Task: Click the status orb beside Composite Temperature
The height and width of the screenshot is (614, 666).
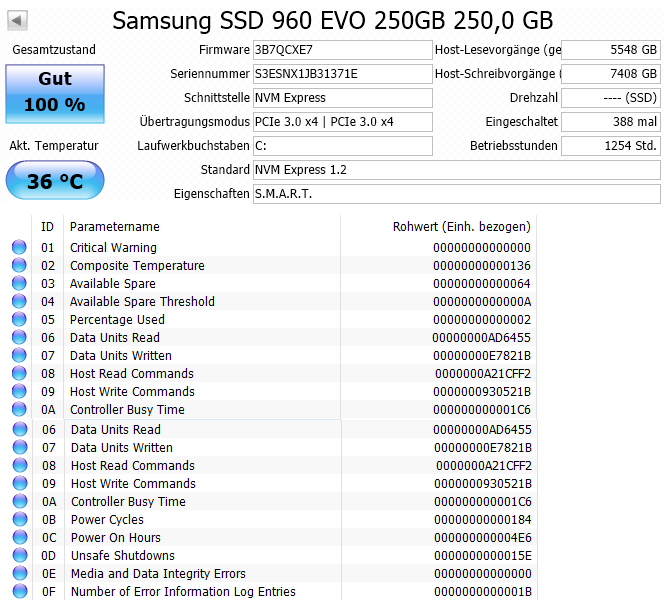Action: point(19,265)
